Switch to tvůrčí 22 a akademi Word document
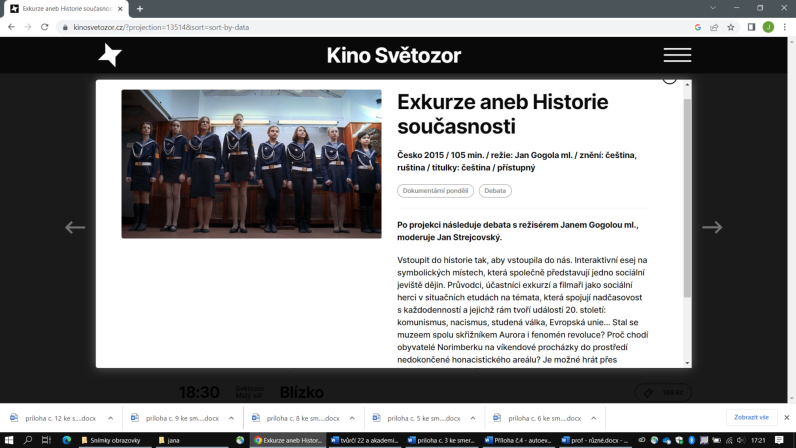This screenshot has width=796, height=448. coord(364,440)
